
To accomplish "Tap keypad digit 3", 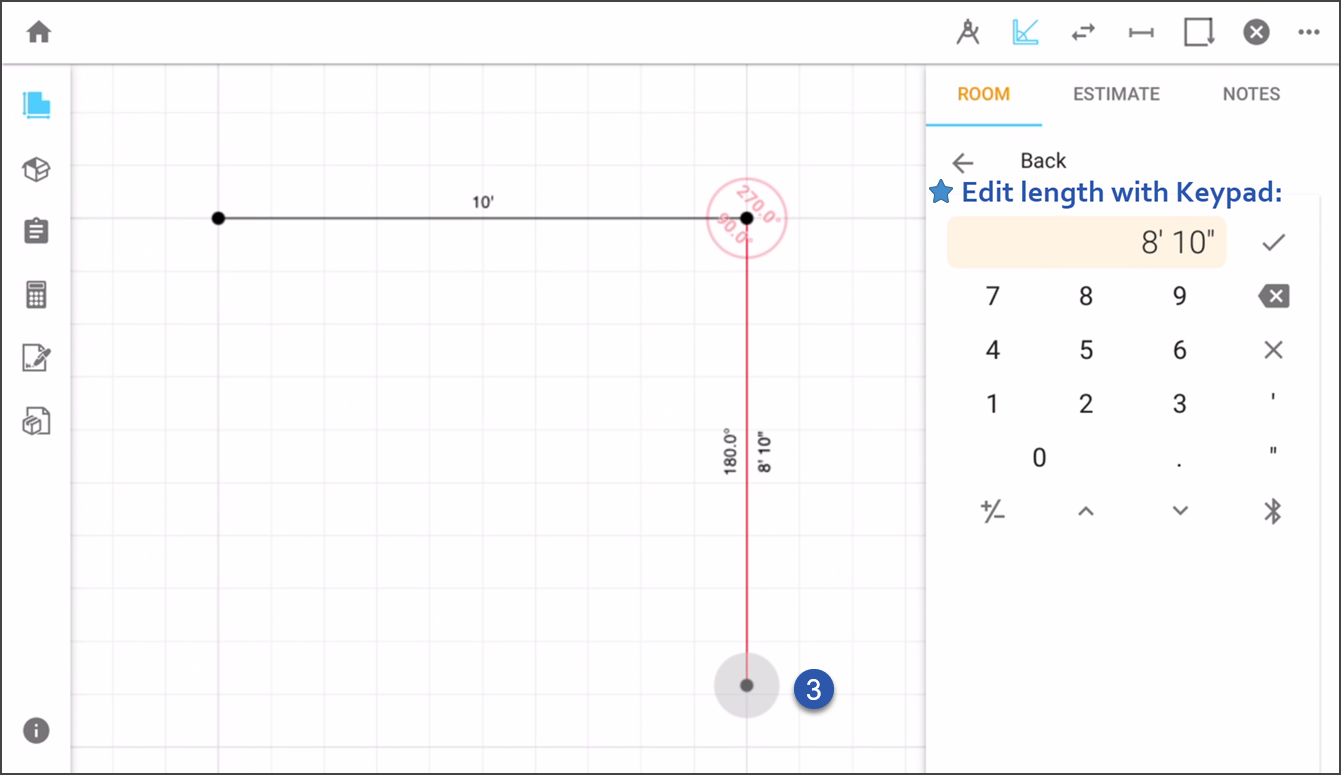I will click(1180, 404).
